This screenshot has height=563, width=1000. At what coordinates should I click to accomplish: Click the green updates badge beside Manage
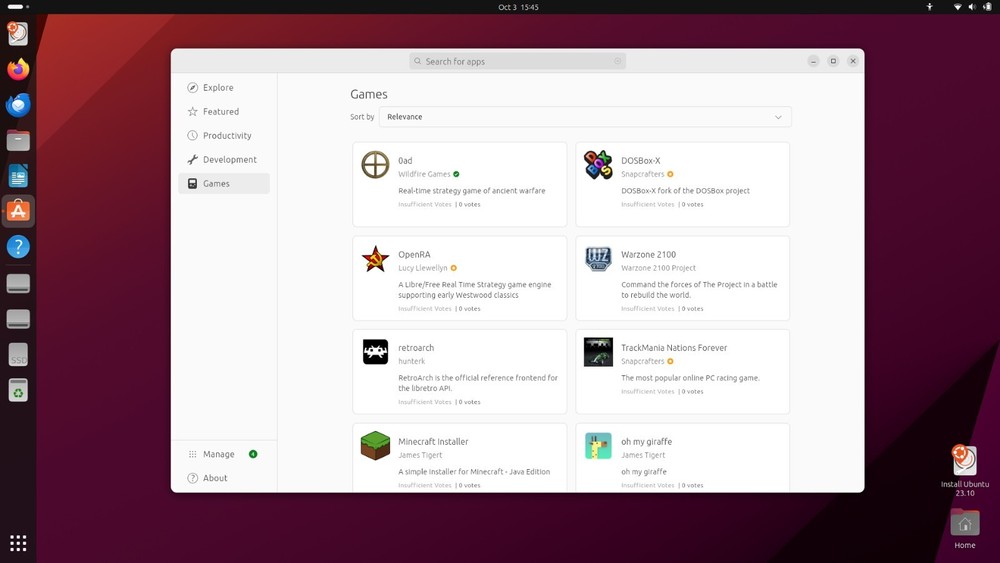pos(253,454)
